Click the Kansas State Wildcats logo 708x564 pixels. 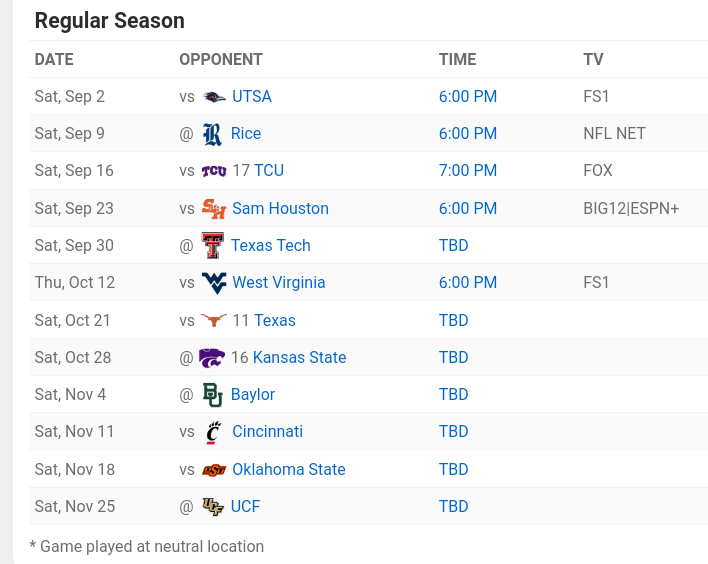212,357
